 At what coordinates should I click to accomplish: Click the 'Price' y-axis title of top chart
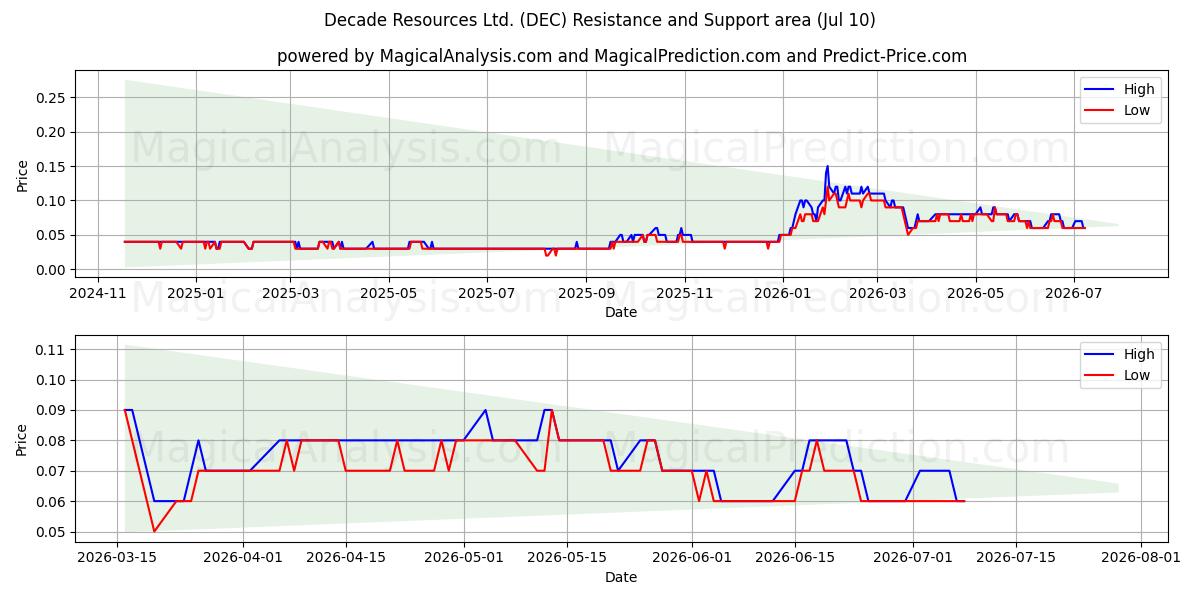(22, 175)
